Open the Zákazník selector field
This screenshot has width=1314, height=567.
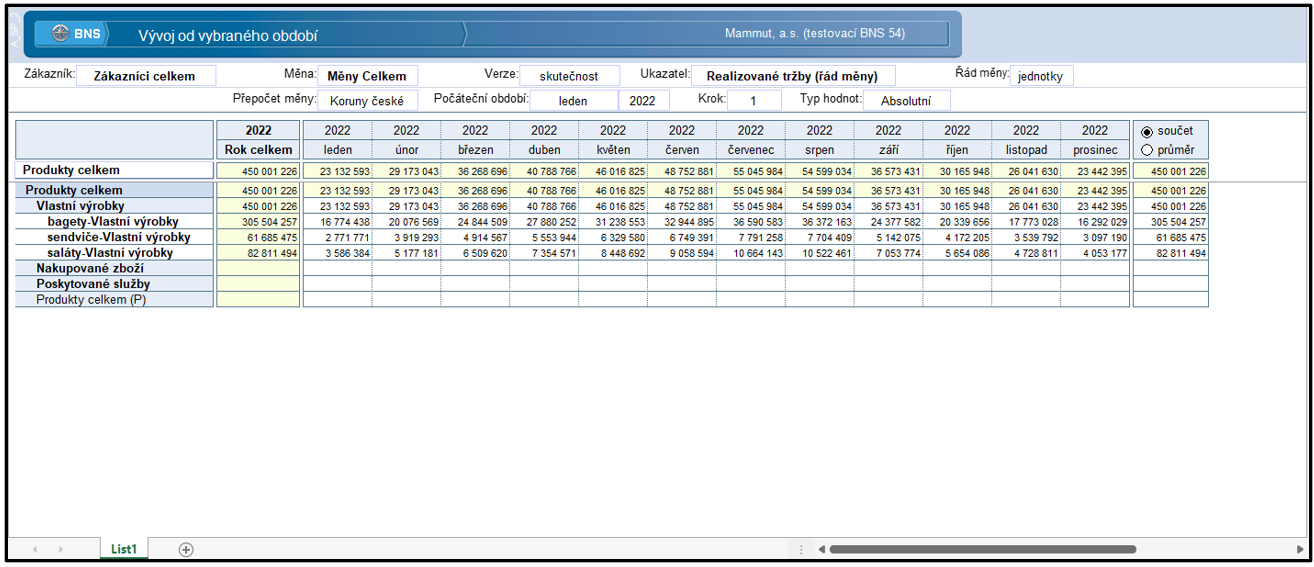pyautogui.click(x=146, y=76)
